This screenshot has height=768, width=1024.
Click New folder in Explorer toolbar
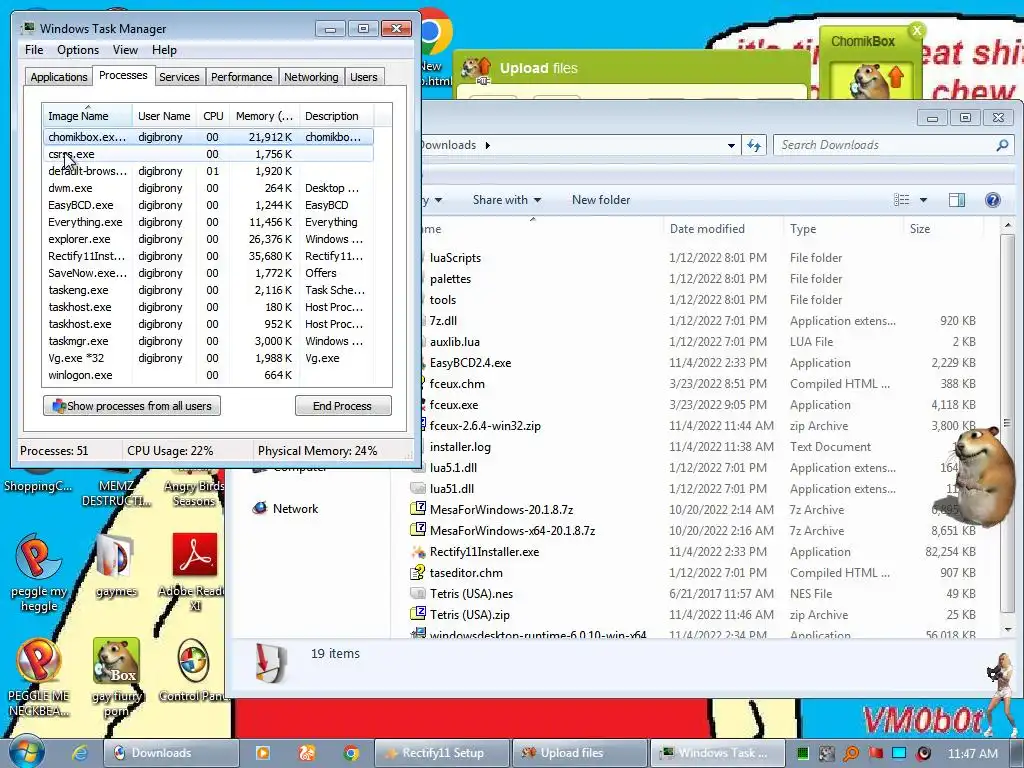[601, 200]
